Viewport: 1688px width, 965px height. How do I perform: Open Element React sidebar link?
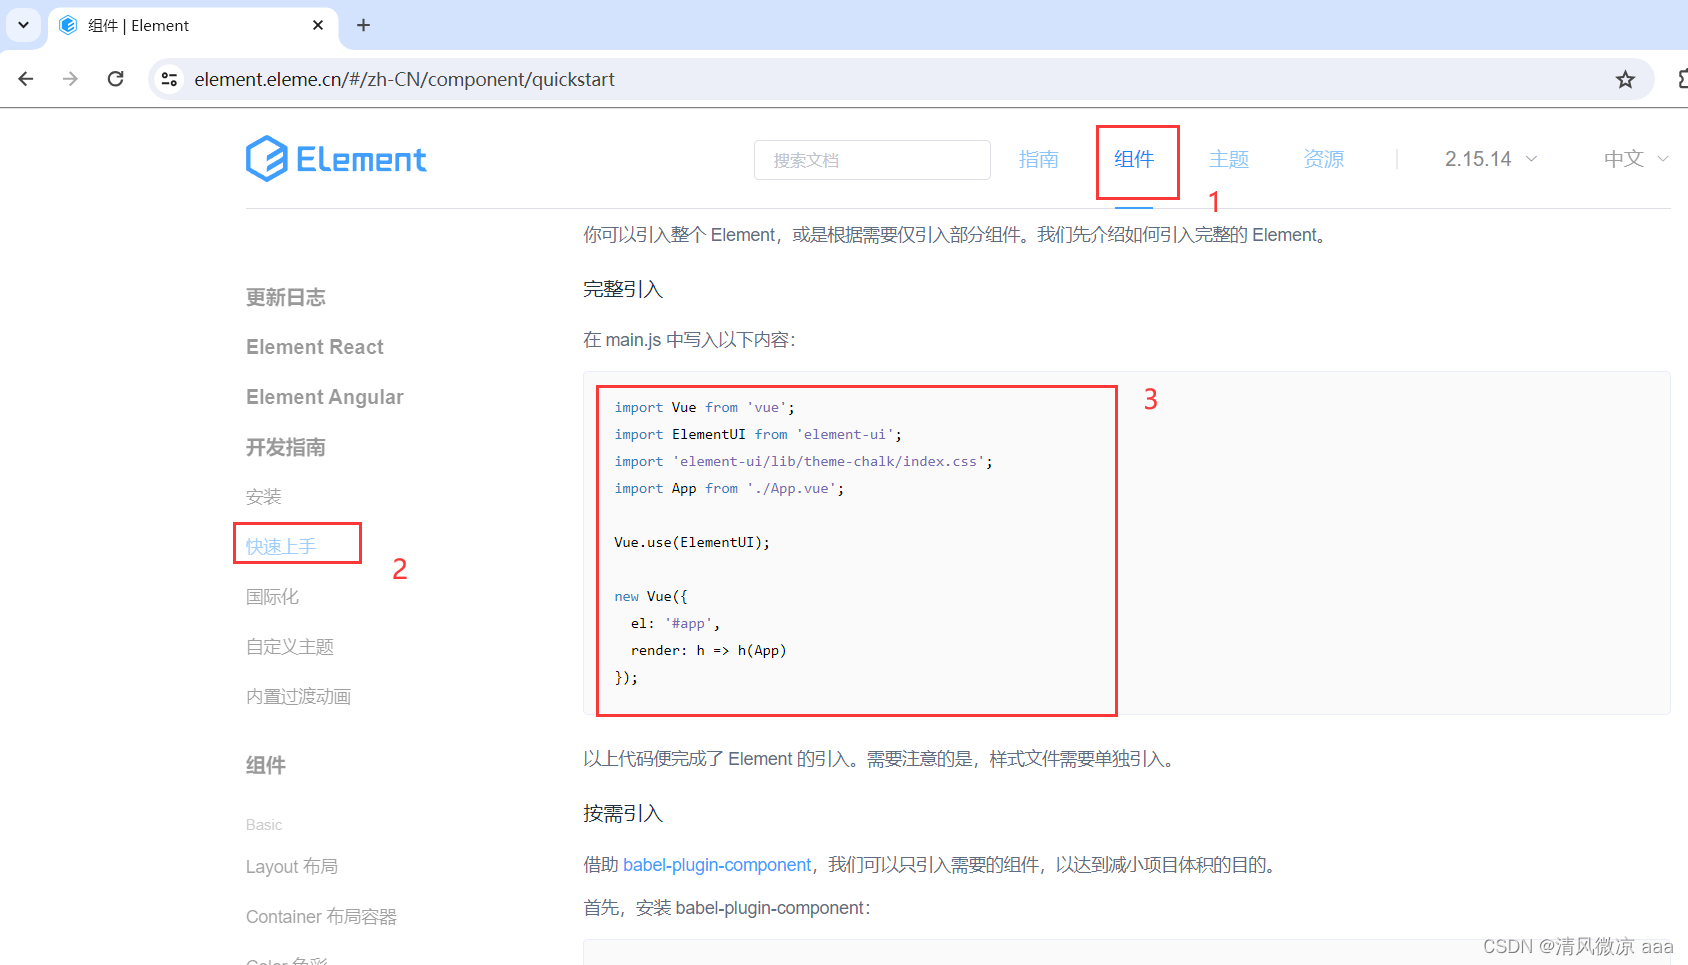click(x=315, y=347)
